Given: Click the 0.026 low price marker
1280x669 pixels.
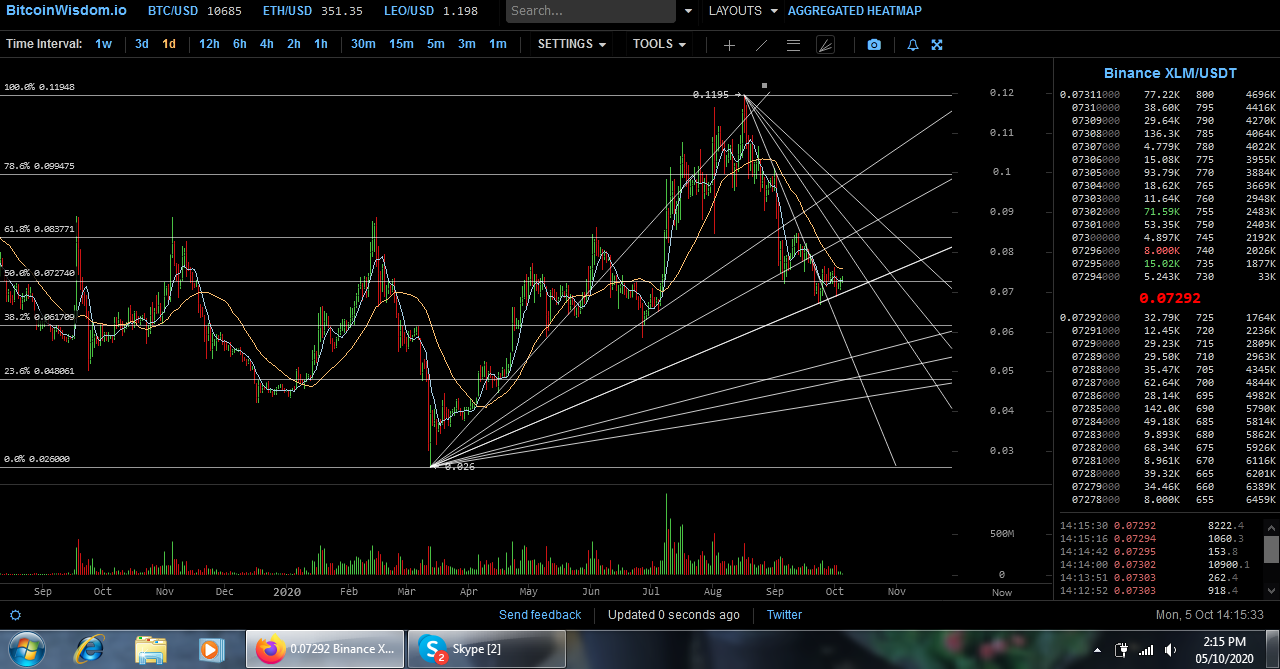Looking at the screenshot, I should 460,467.
